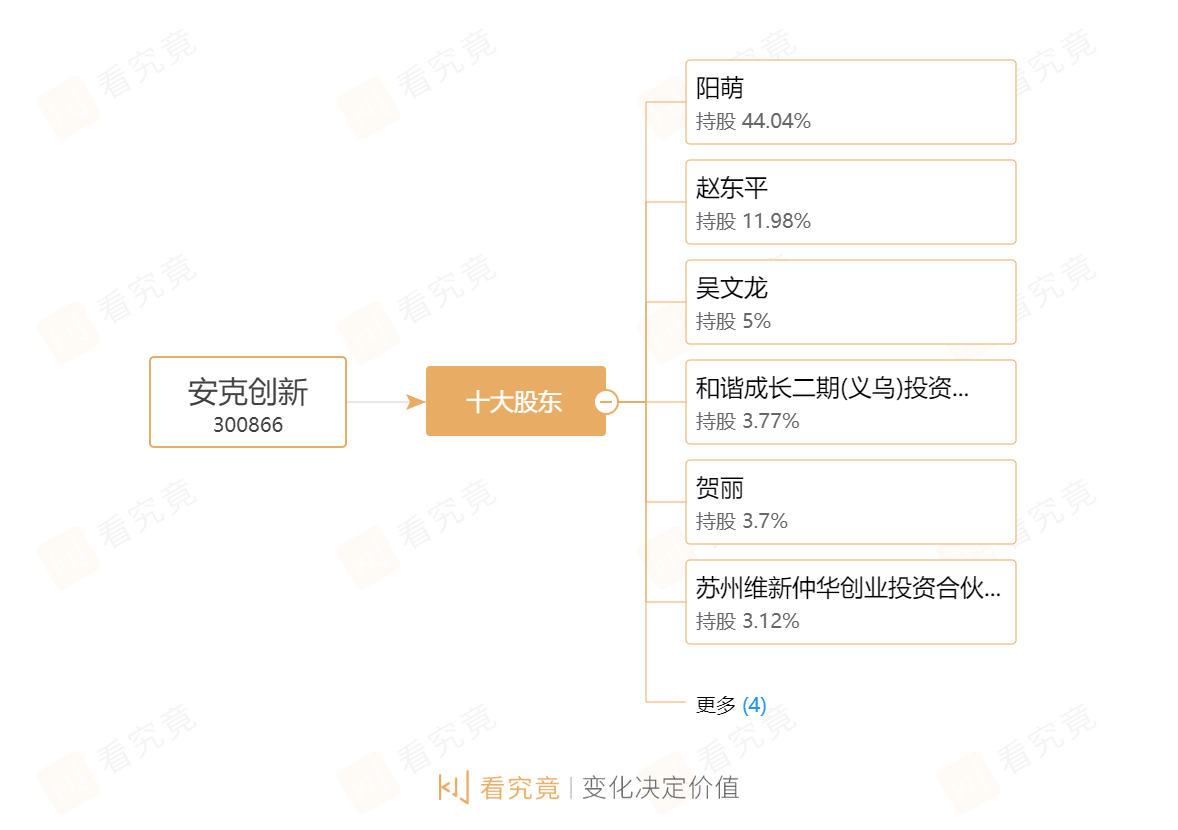Click the 十大股东 orange node
The width and height of the screenshot is (1178, 830).
click(515, 401)
